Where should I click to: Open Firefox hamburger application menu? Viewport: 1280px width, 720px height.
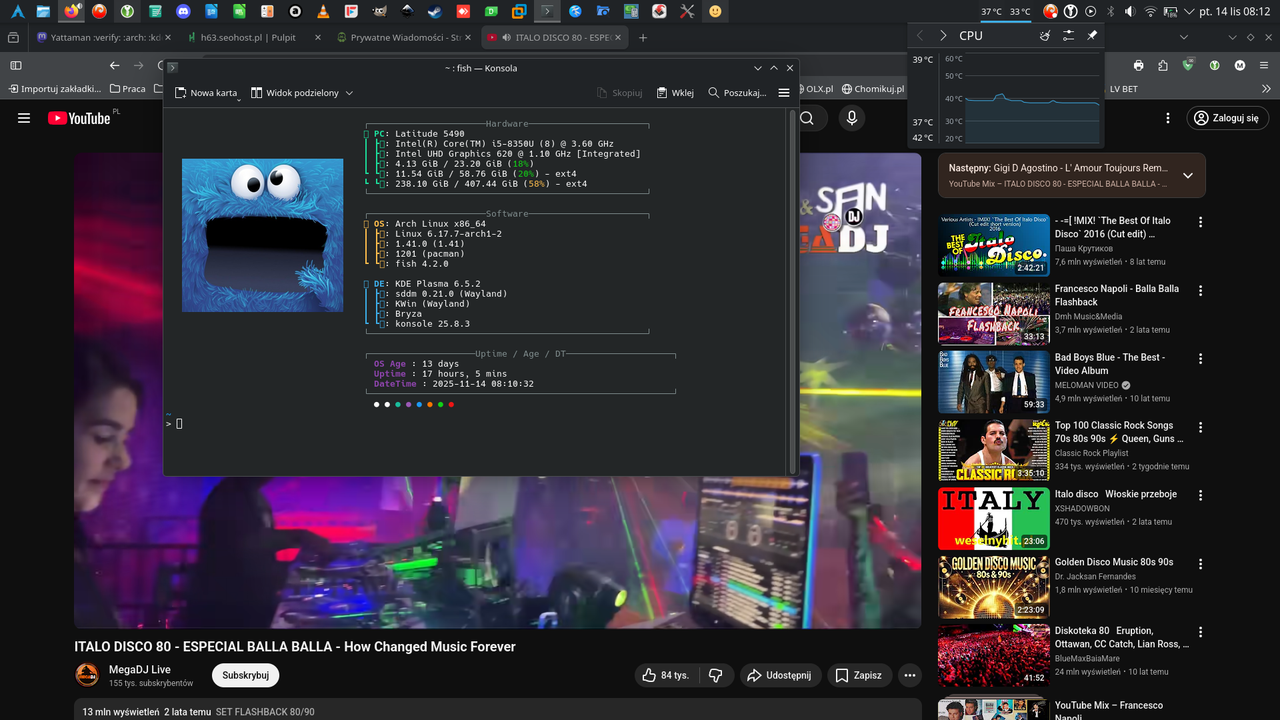pyautogui.click(x=1266, y=65)
